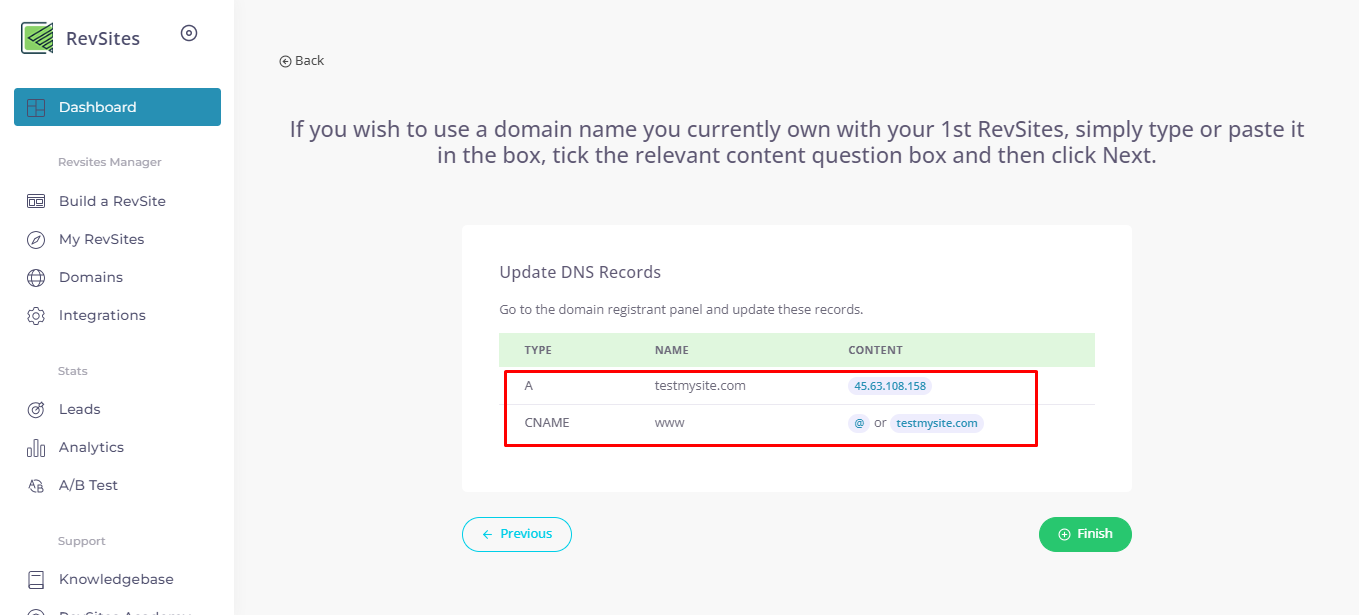
Task: Open the Domains menu item
Action: [91, 277]
